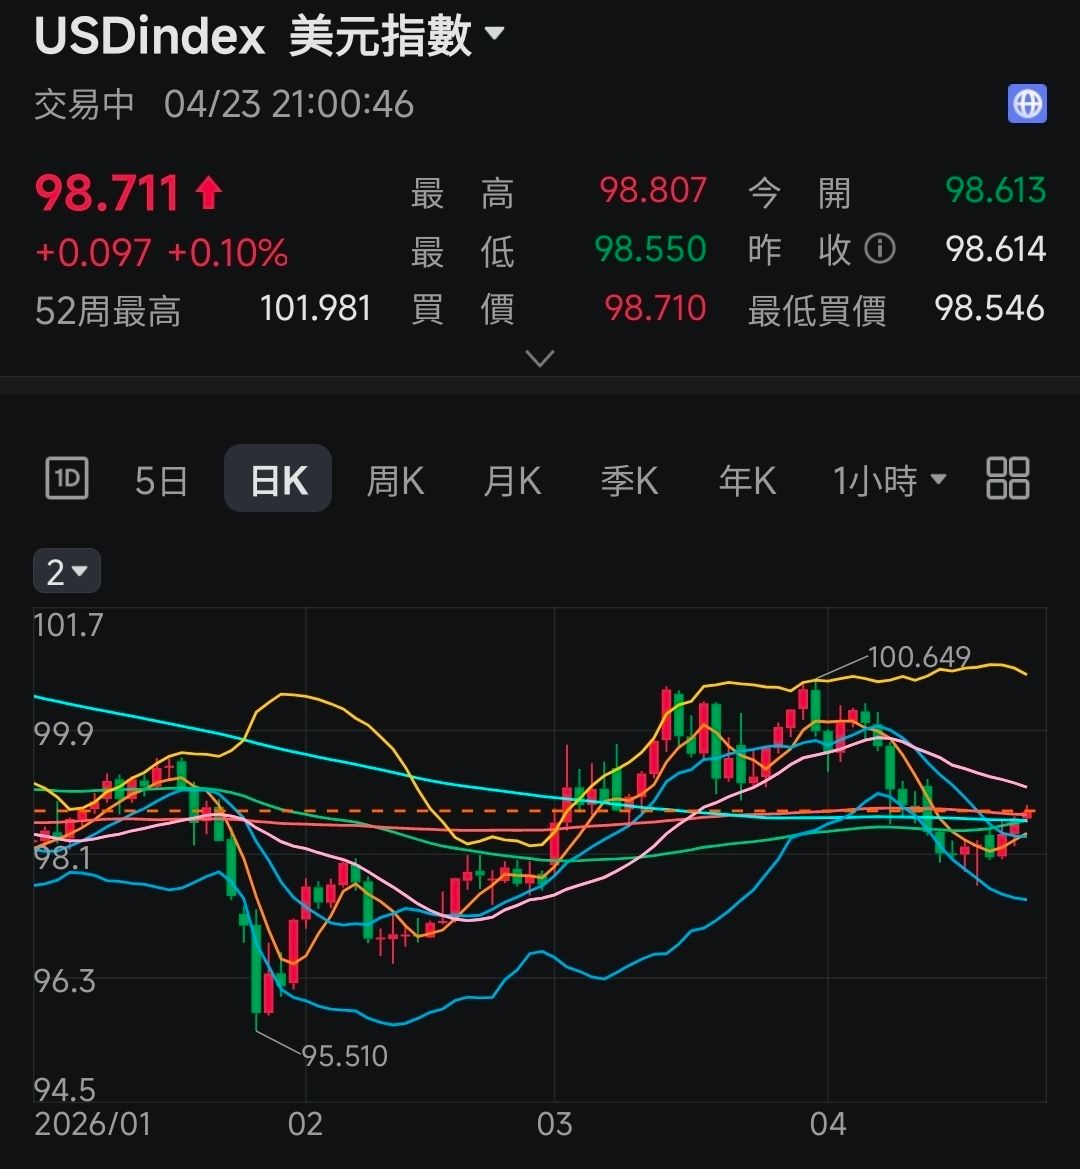Image resolution: width=1080 pixels, height=1169 pixels.
Task: Tap the 95.510 low price label
Action: click(344, 1055)
